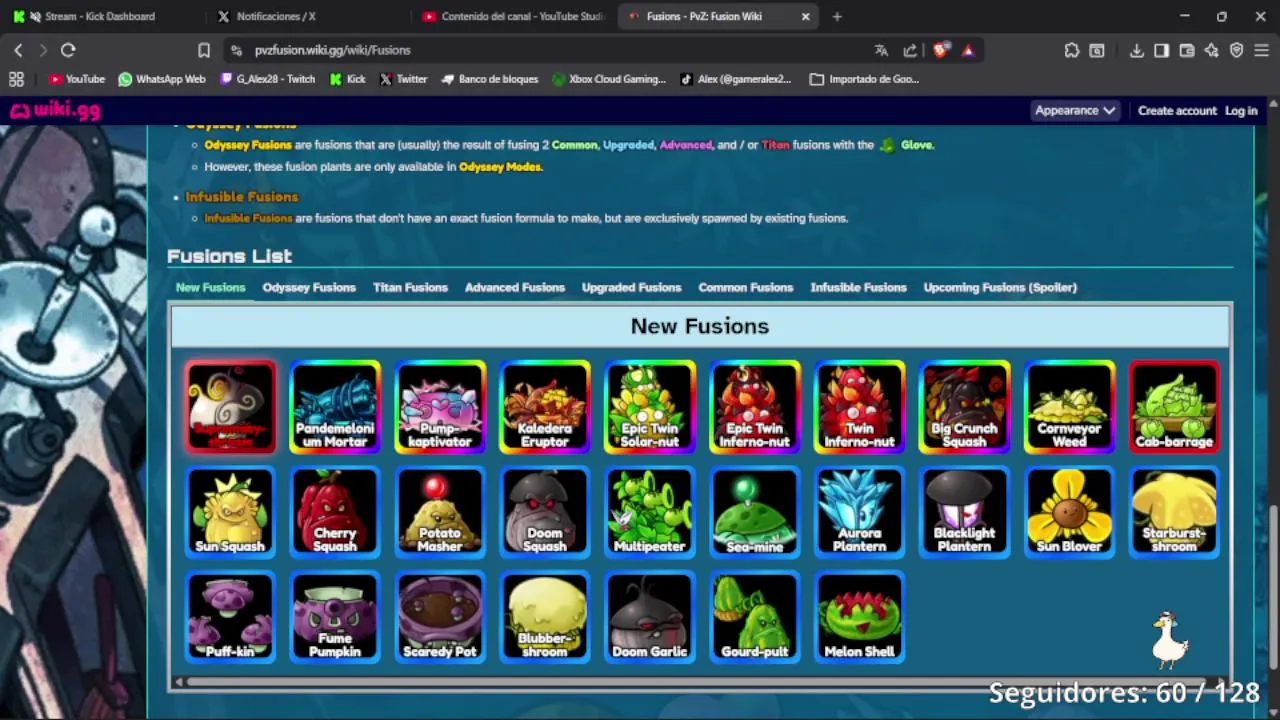Screen dimensions: 1280x720
Task: Share this page icon
Action: pyautogui.click(x=910, y=50)
